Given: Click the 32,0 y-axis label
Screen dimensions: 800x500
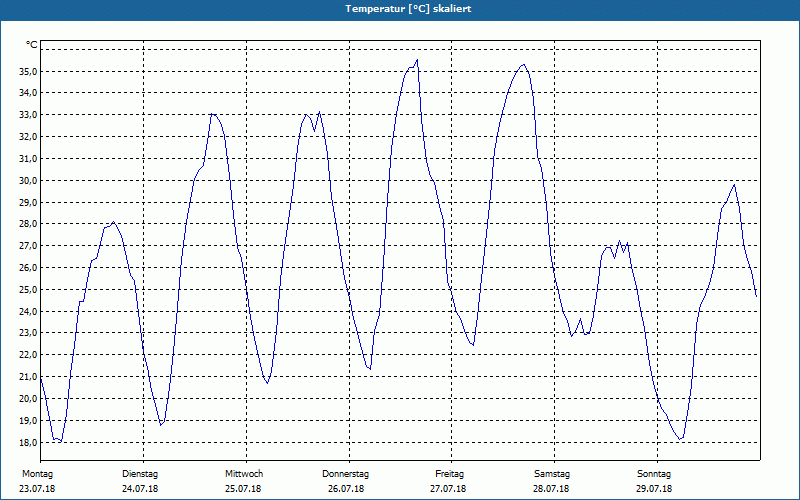Looking at the screenshot, I should (x=28, y=137).
